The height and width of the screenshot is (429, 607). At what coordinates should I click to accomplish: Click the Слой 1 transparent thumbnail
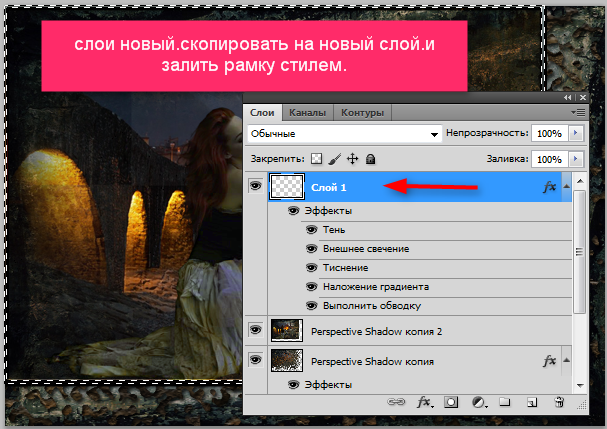point(286,187)
